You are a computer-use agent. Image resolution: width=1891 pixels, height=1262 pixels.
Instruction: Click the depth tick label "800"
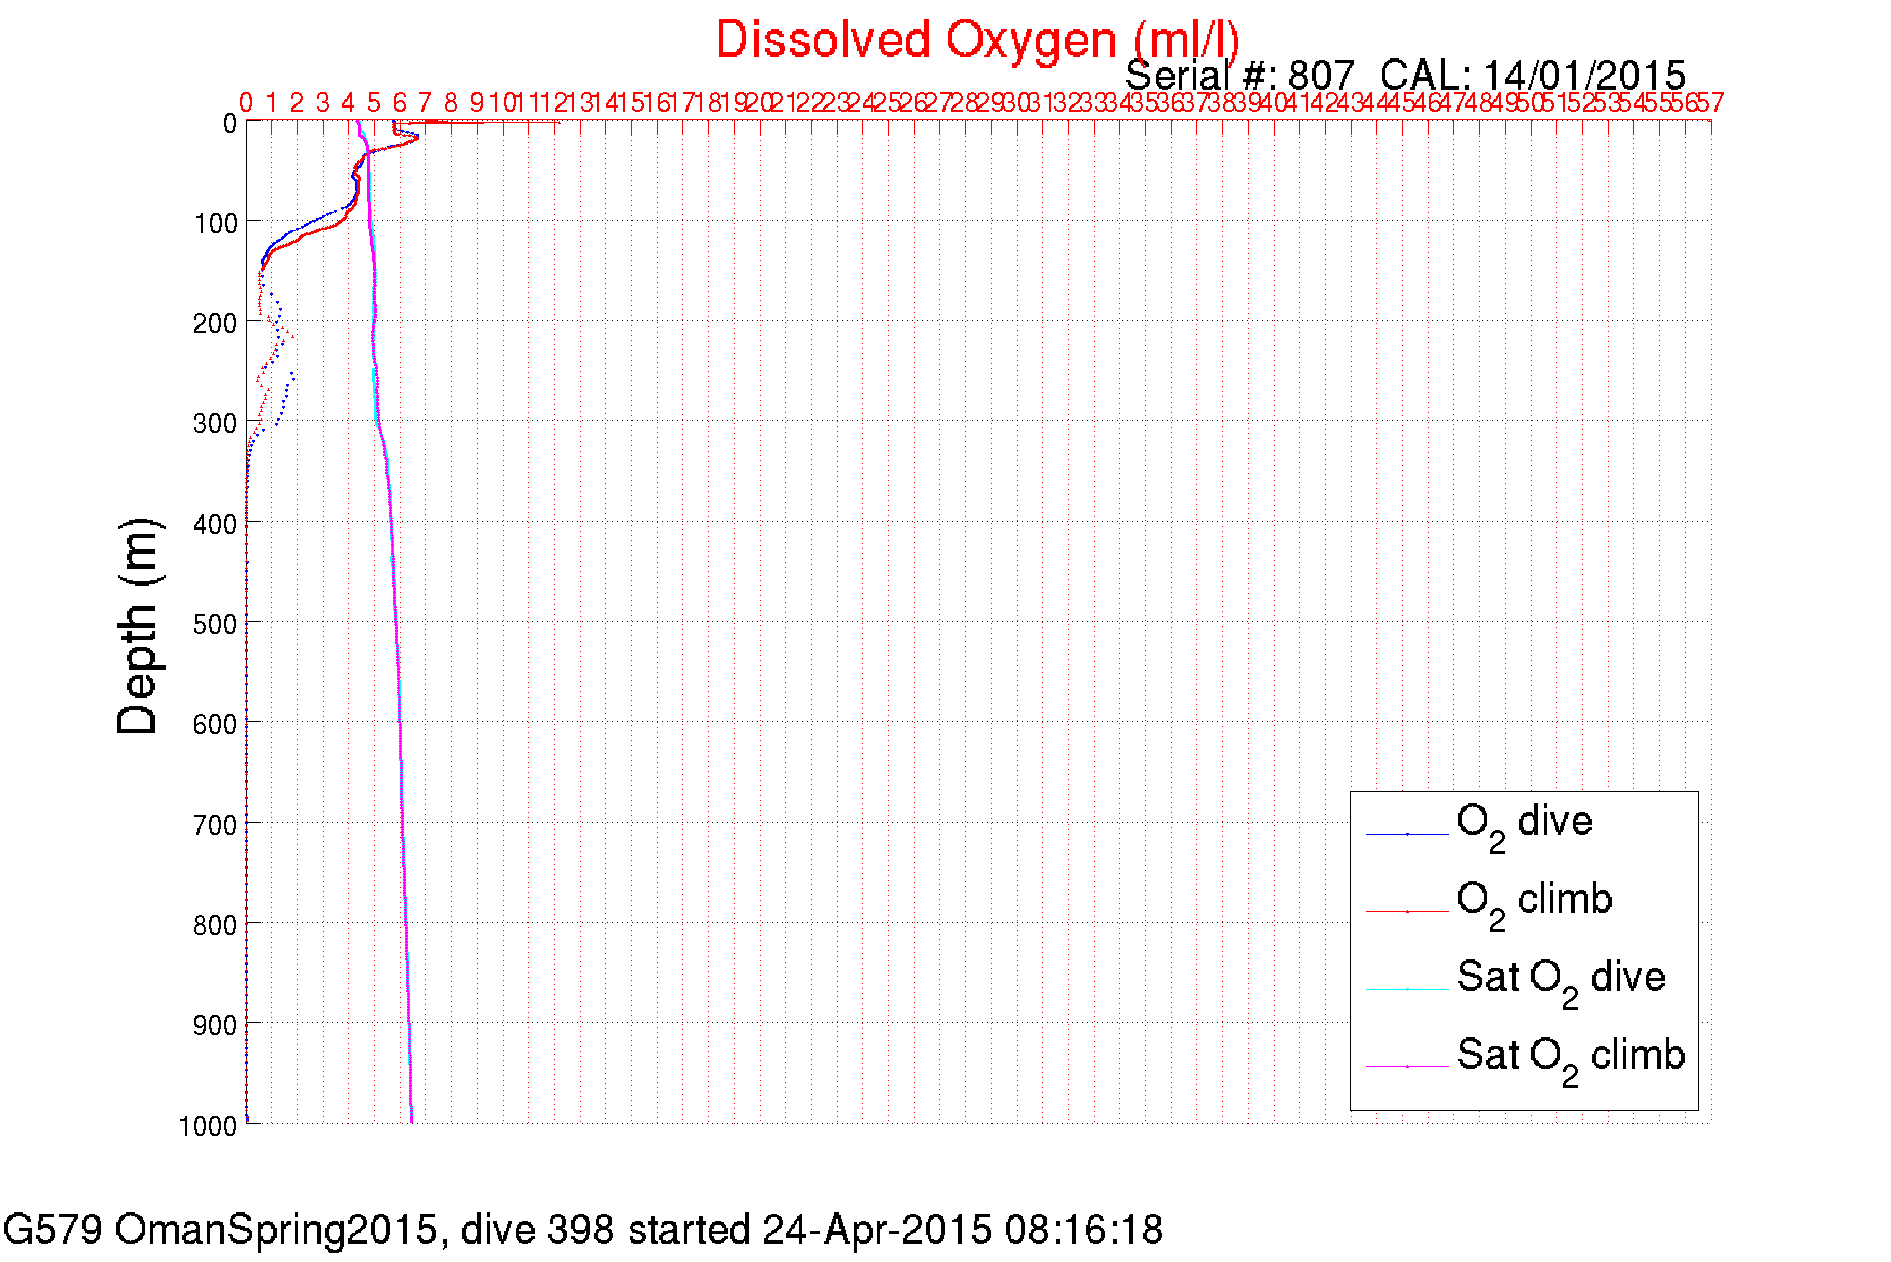[x=216, y=926]
